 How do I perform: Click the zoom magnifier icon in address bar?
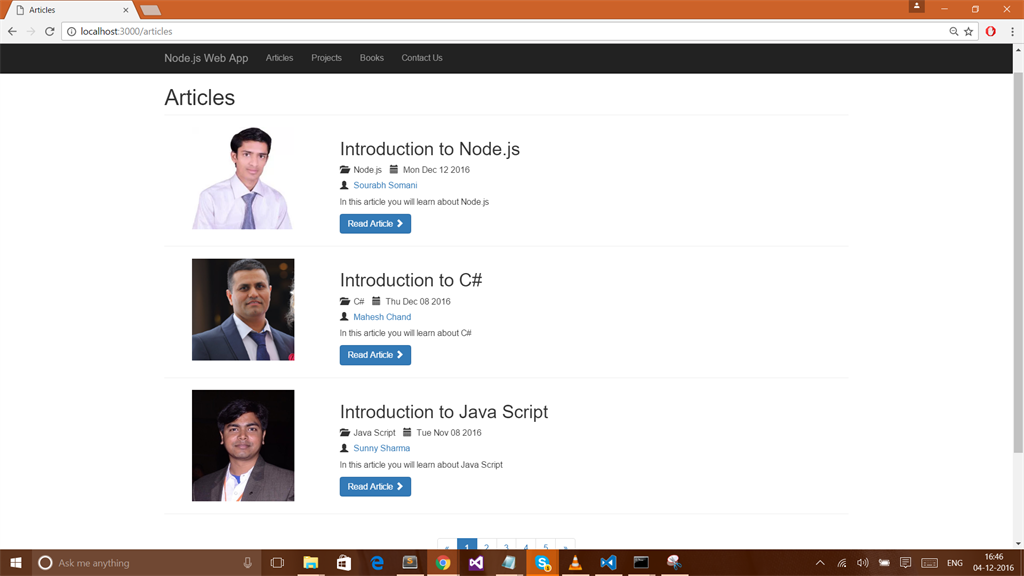953,31
